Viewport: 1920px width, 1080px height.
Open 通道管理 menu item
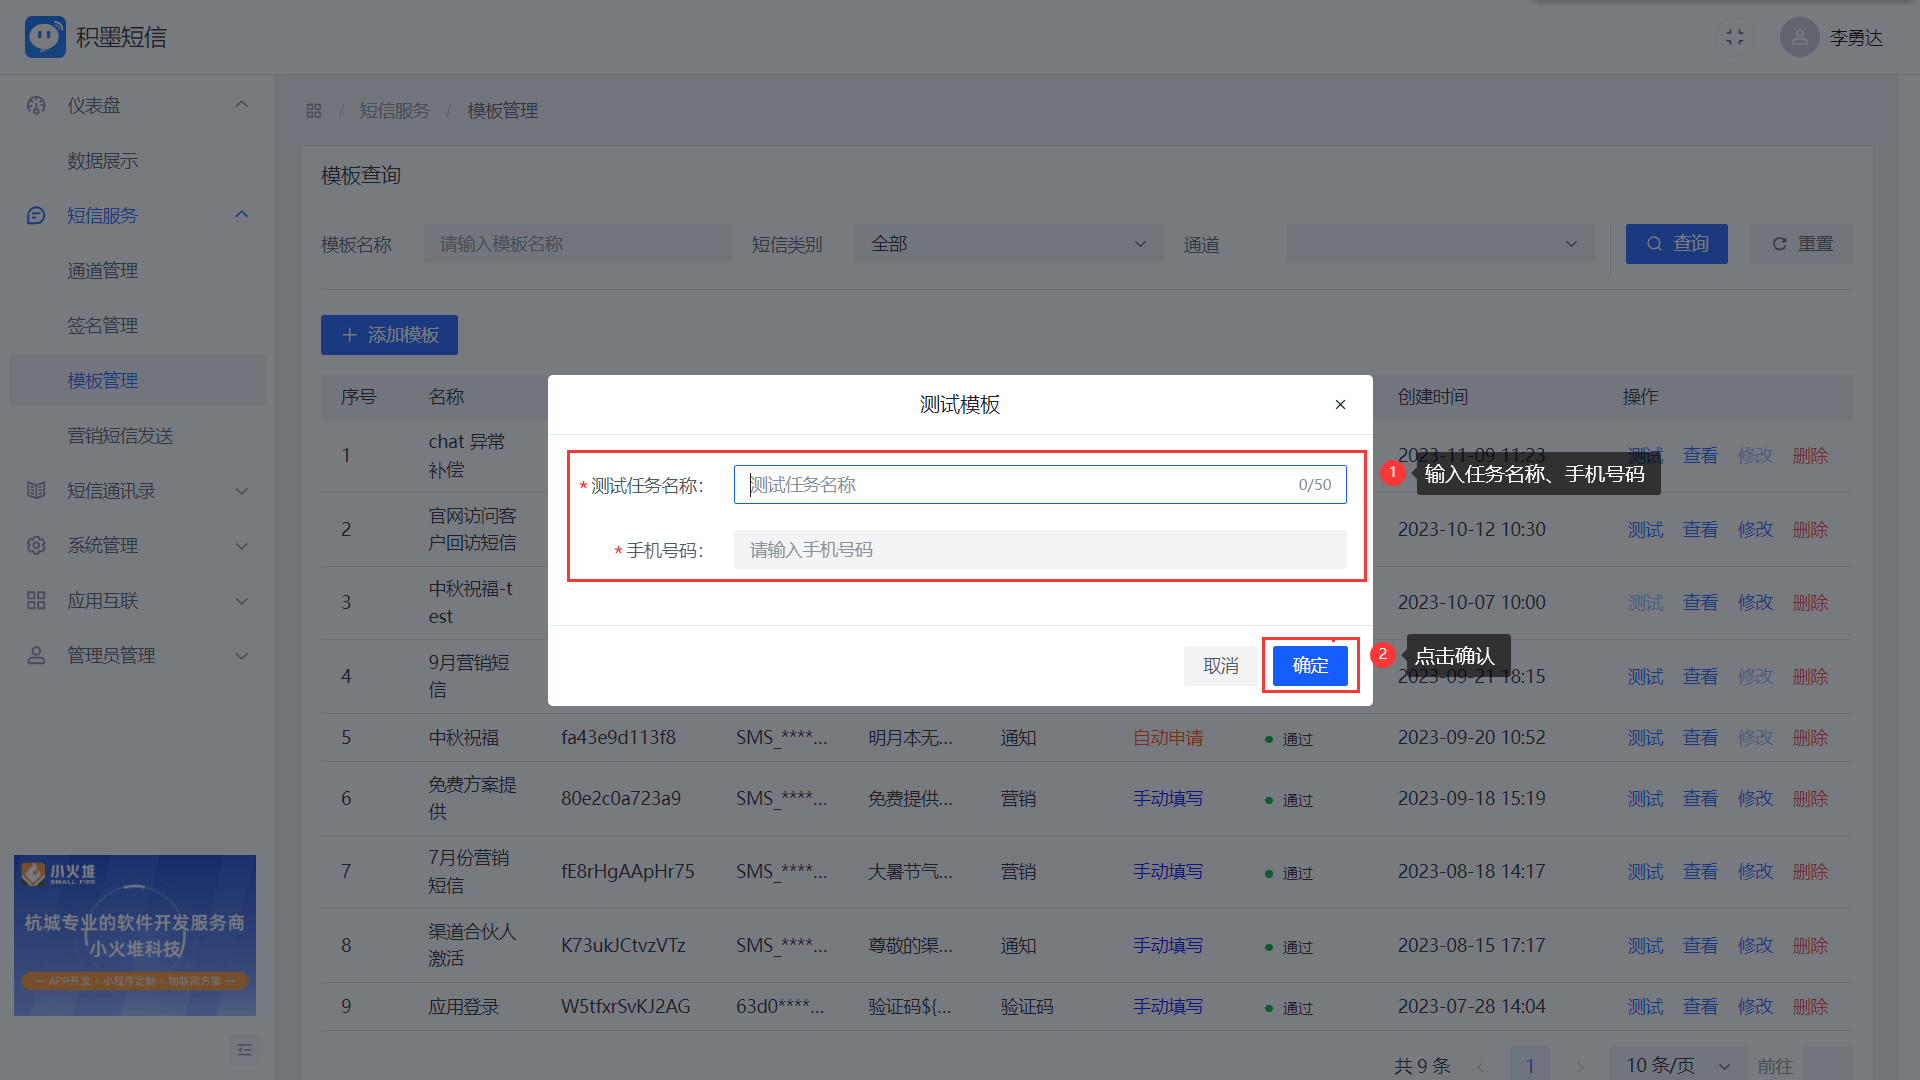(x=102, y=270)
